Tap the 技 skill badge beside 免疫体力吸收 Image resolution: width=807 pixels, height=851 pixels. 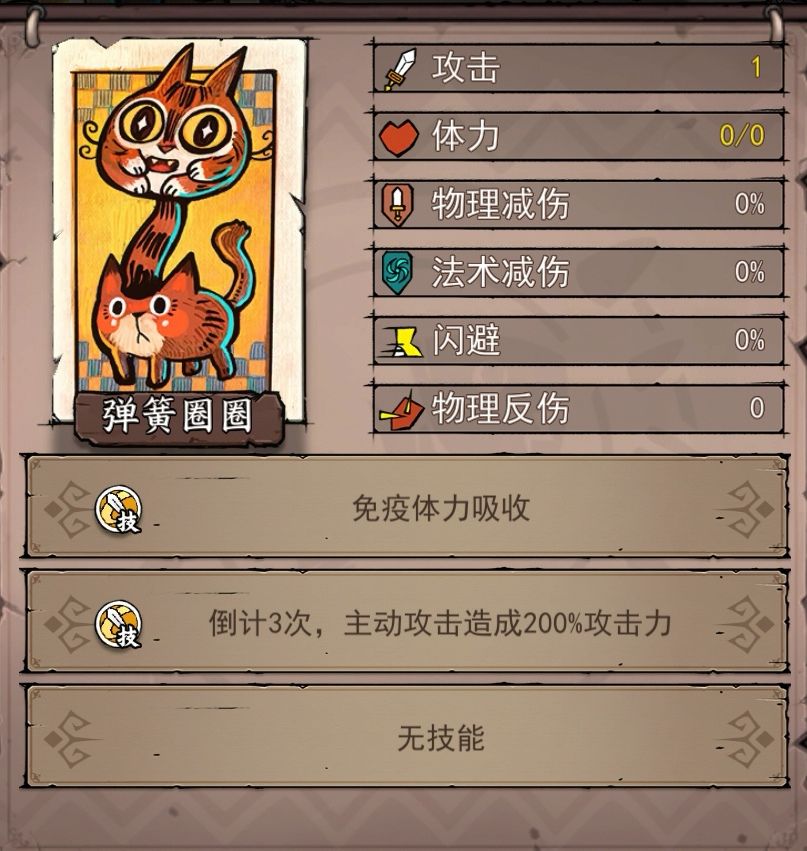tap(119, 509)
